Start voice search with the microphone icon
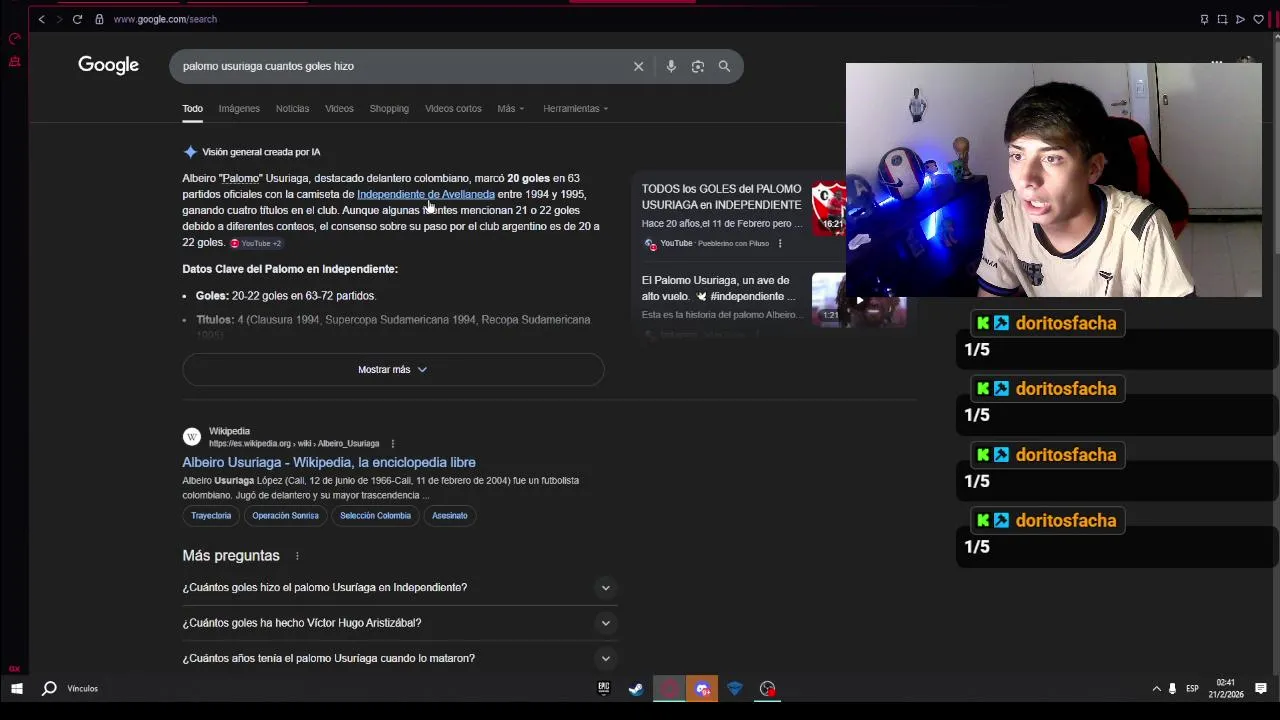This screenshot has width=1280, height=720. tap(671, 66)
